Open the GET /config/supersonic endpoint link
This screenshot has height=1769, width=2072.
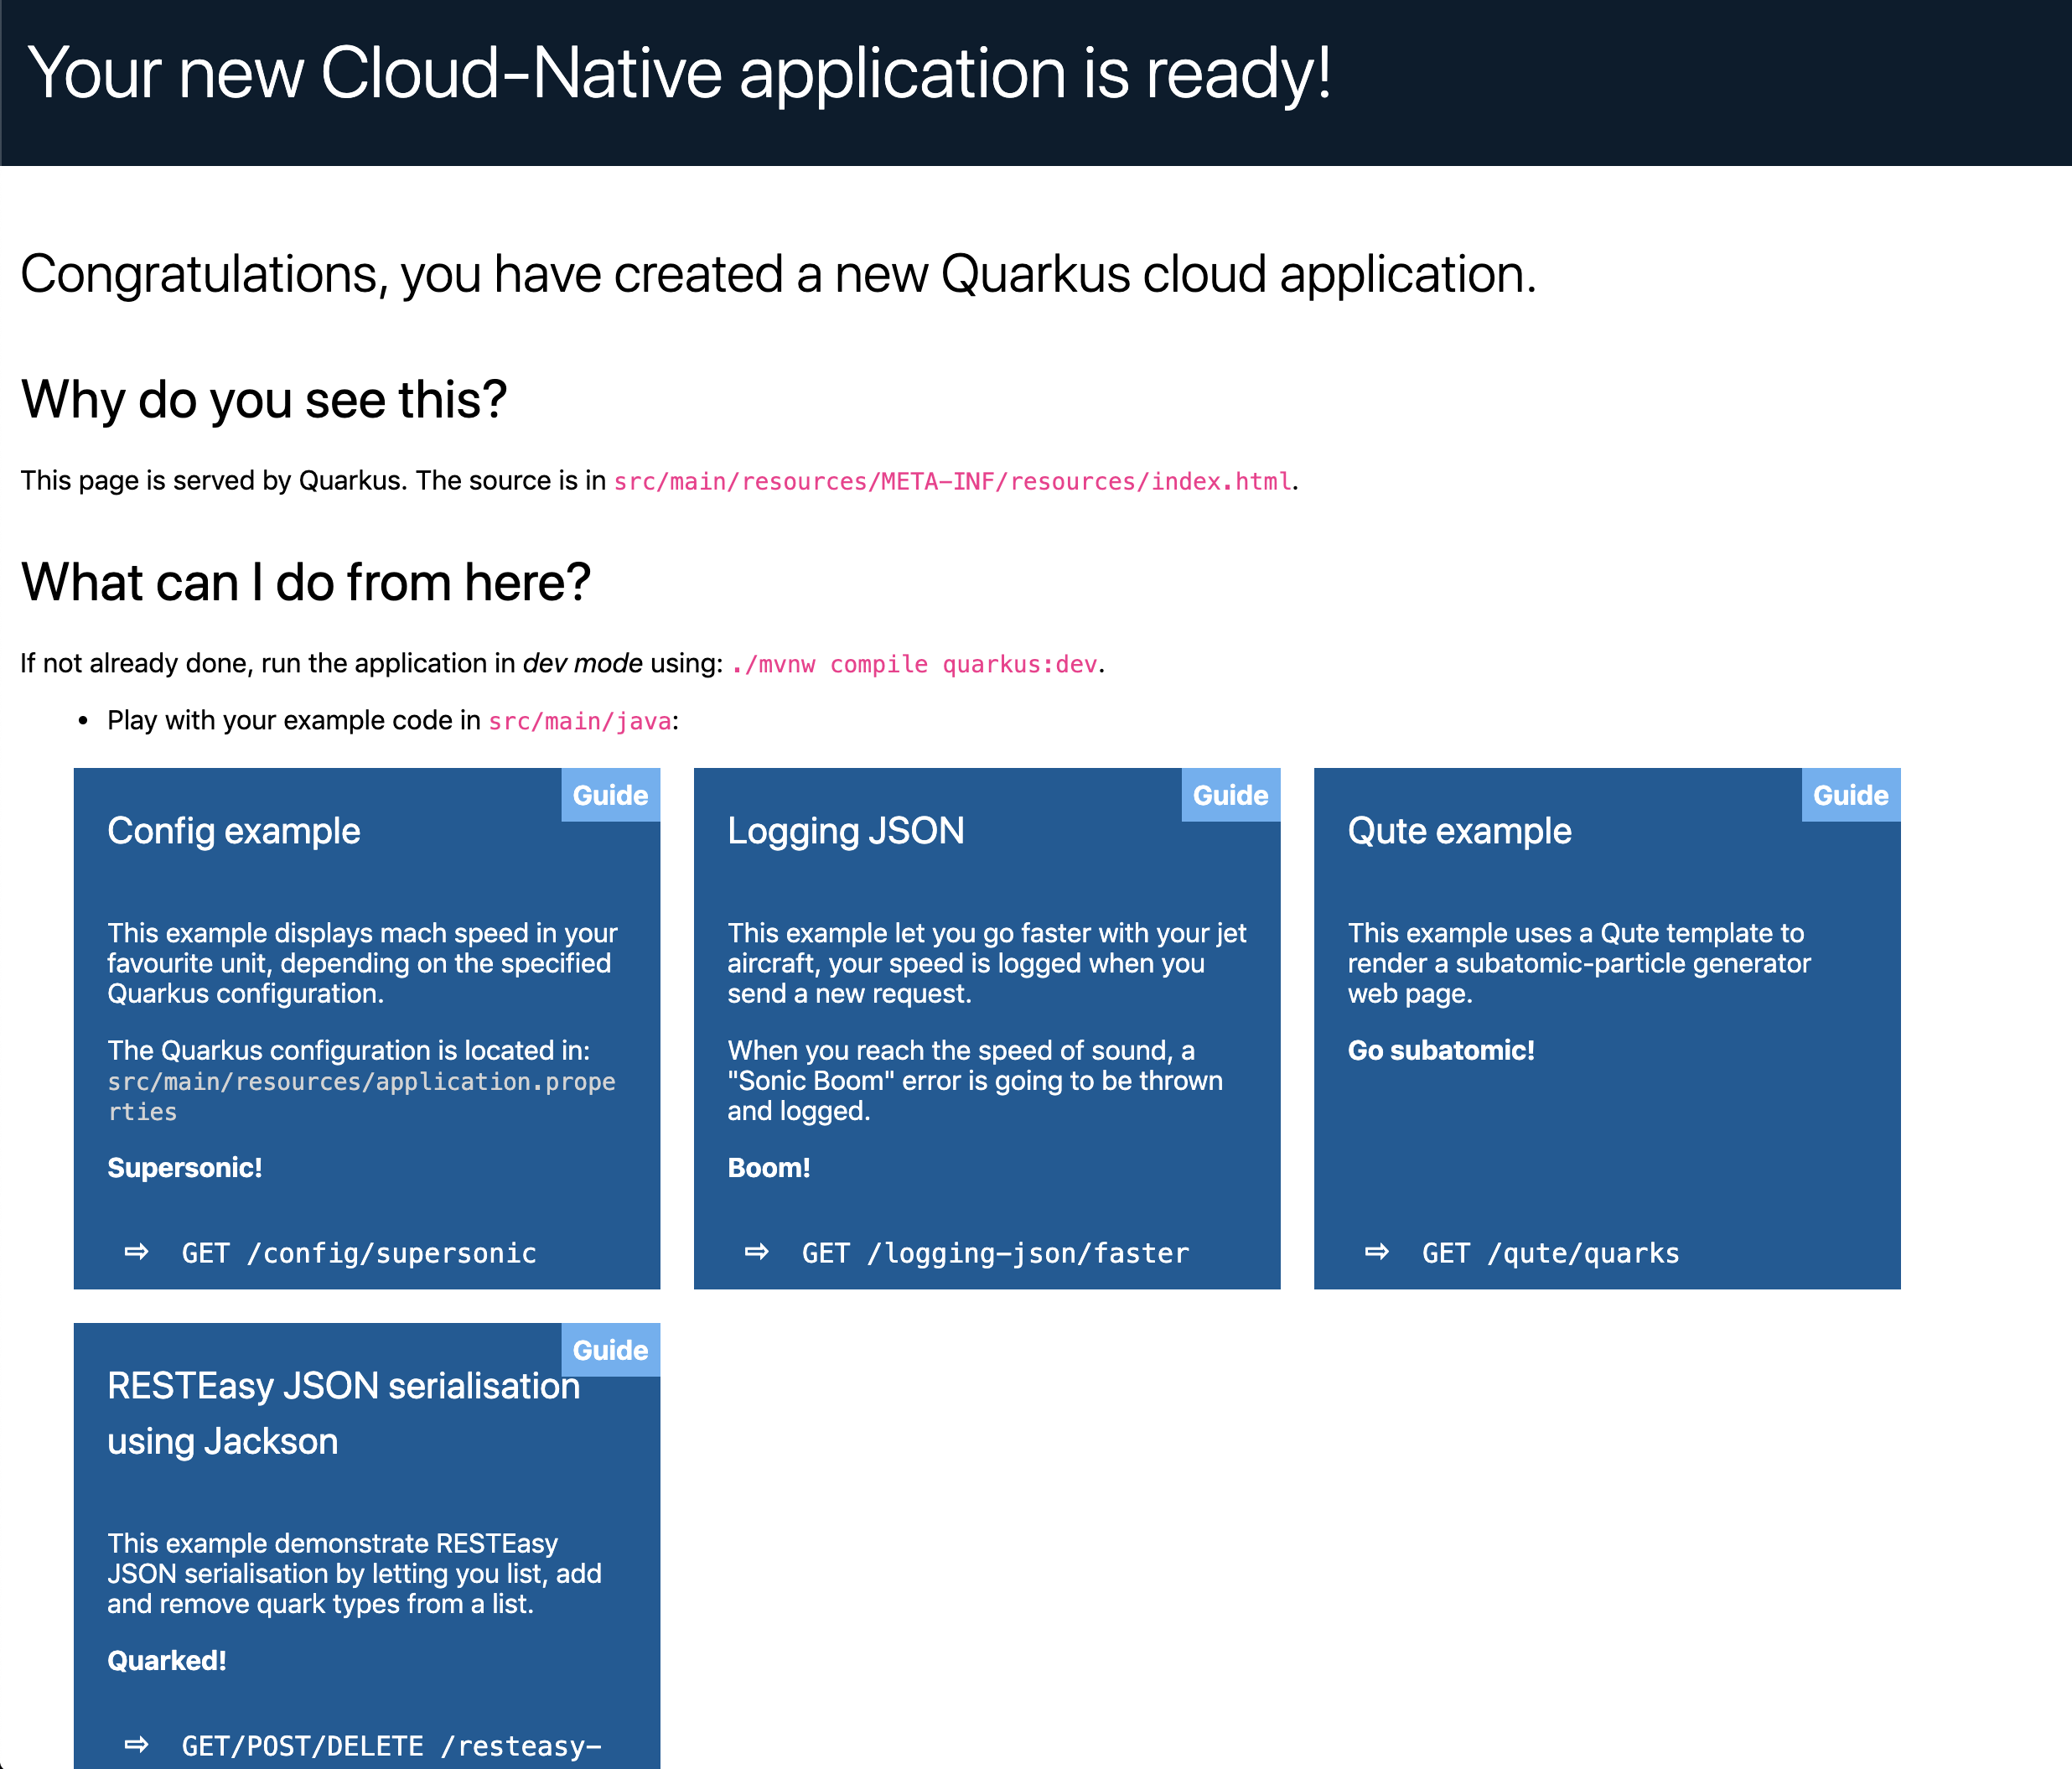pyautogui.click(x=359, y=1253)
